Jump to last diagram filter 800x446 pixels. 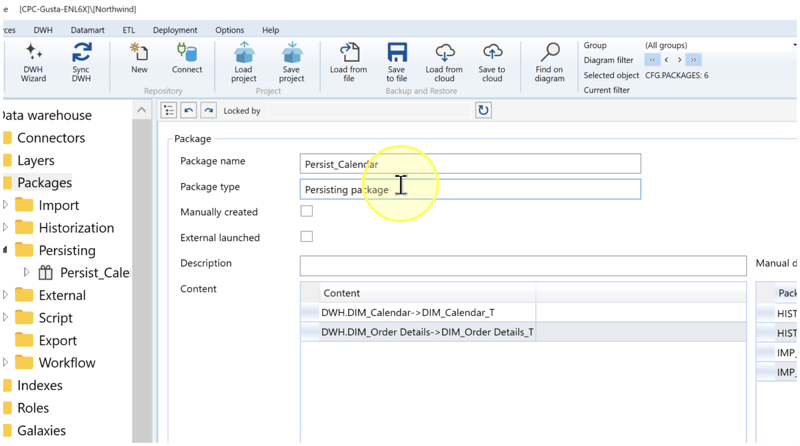(693, 60)
